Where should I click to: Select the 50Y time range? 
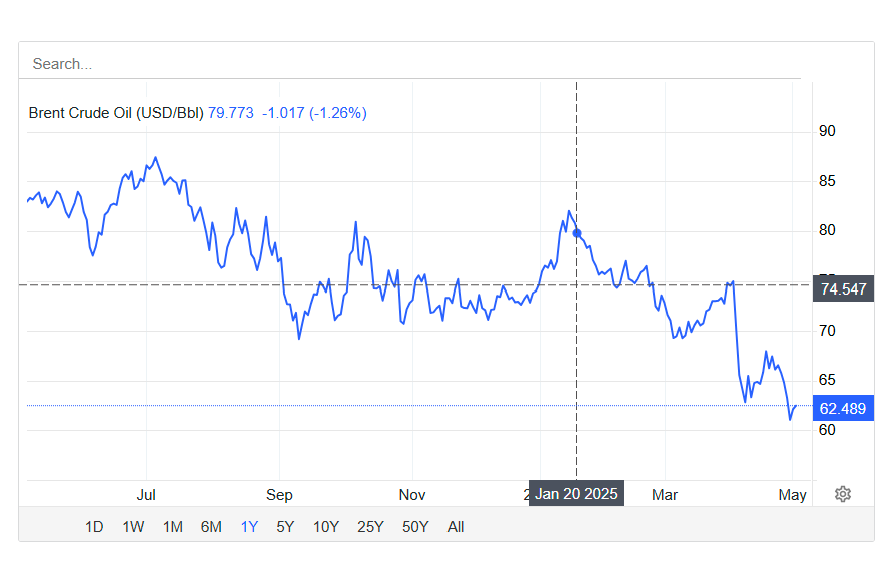(x=415, y=527)
